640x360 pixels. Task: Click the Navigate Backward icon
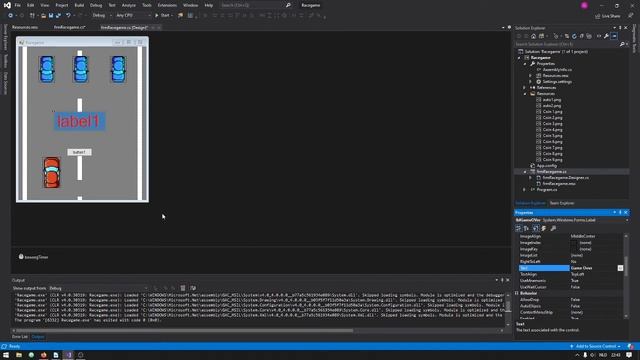point(11,16)
